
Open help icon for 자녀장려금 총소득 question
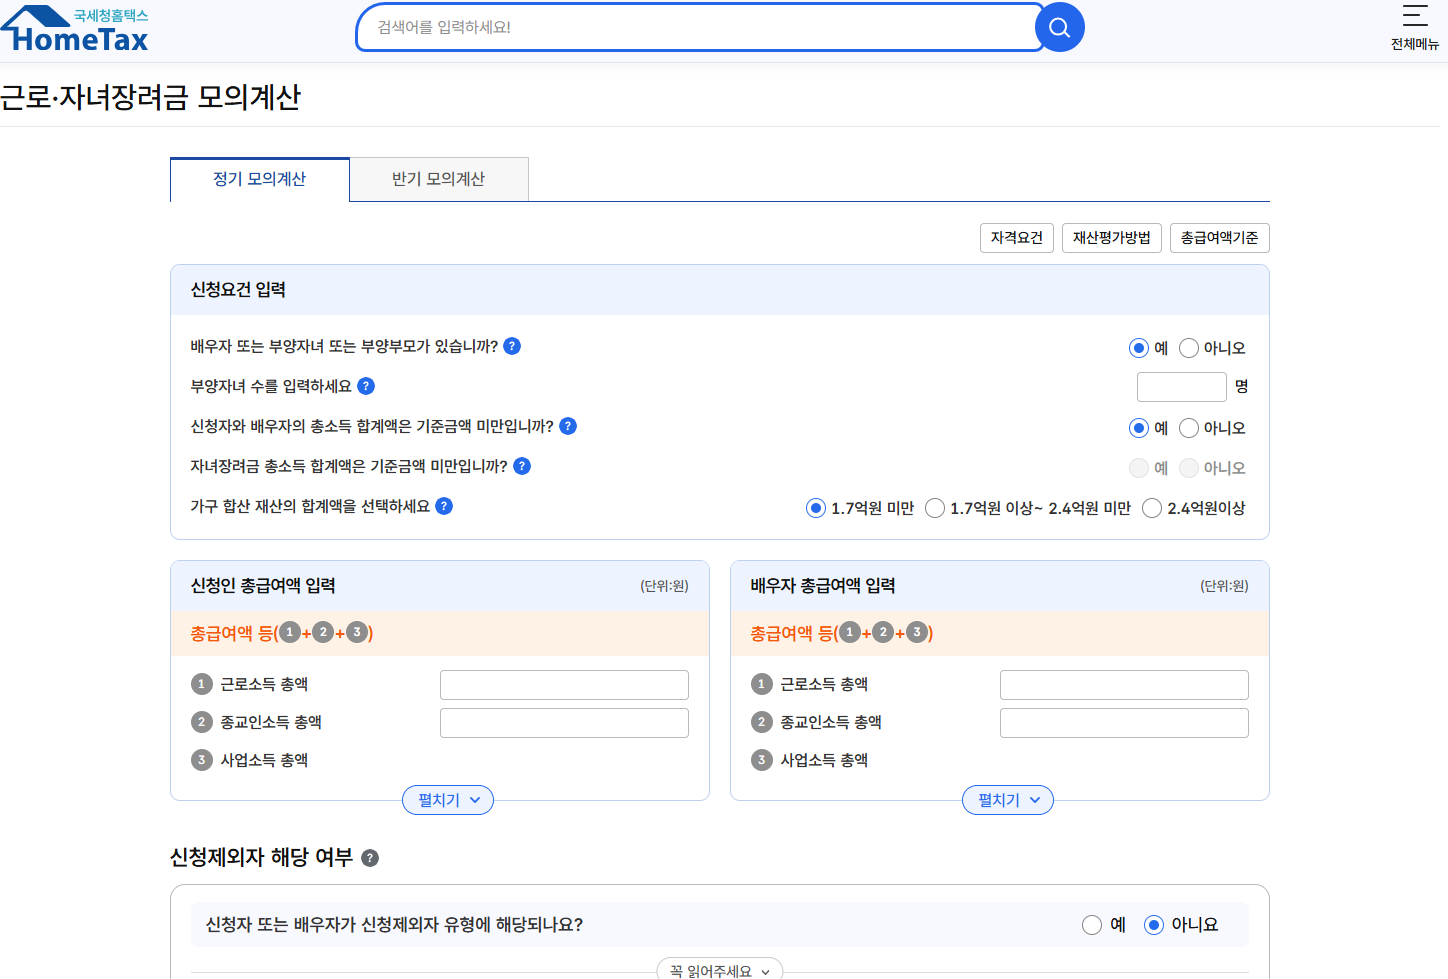coord(522,466)
